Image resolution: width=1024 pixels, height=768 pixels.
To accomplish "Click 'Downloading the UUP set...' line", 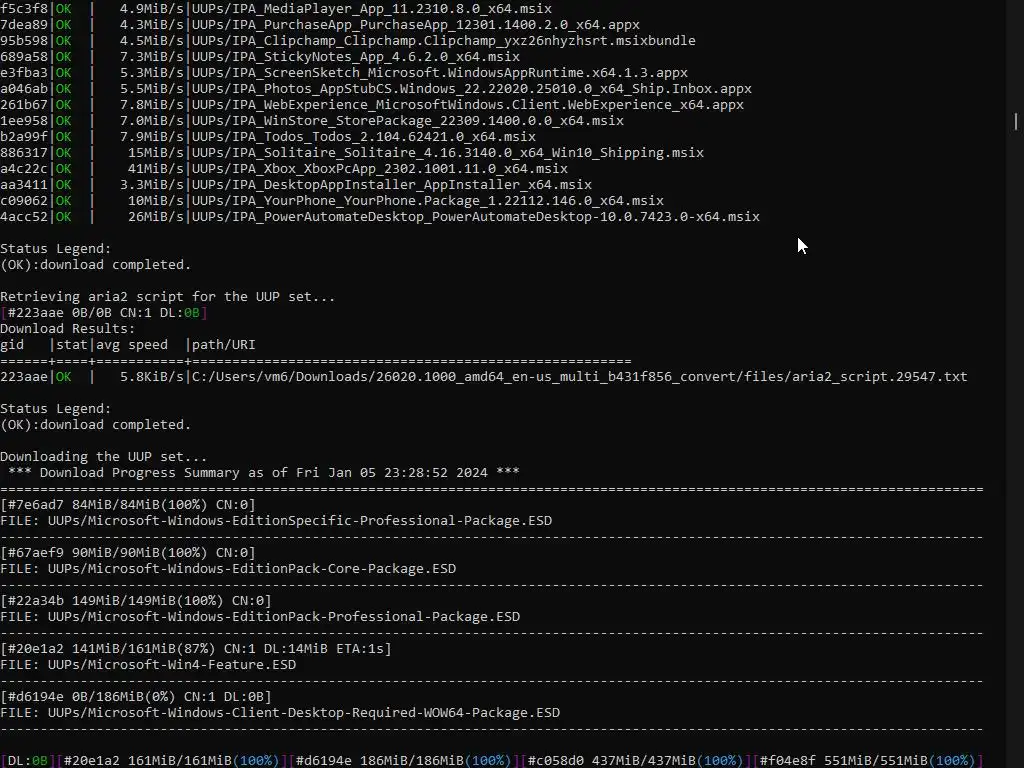I will pyautogui.click(x=103, y=456).
